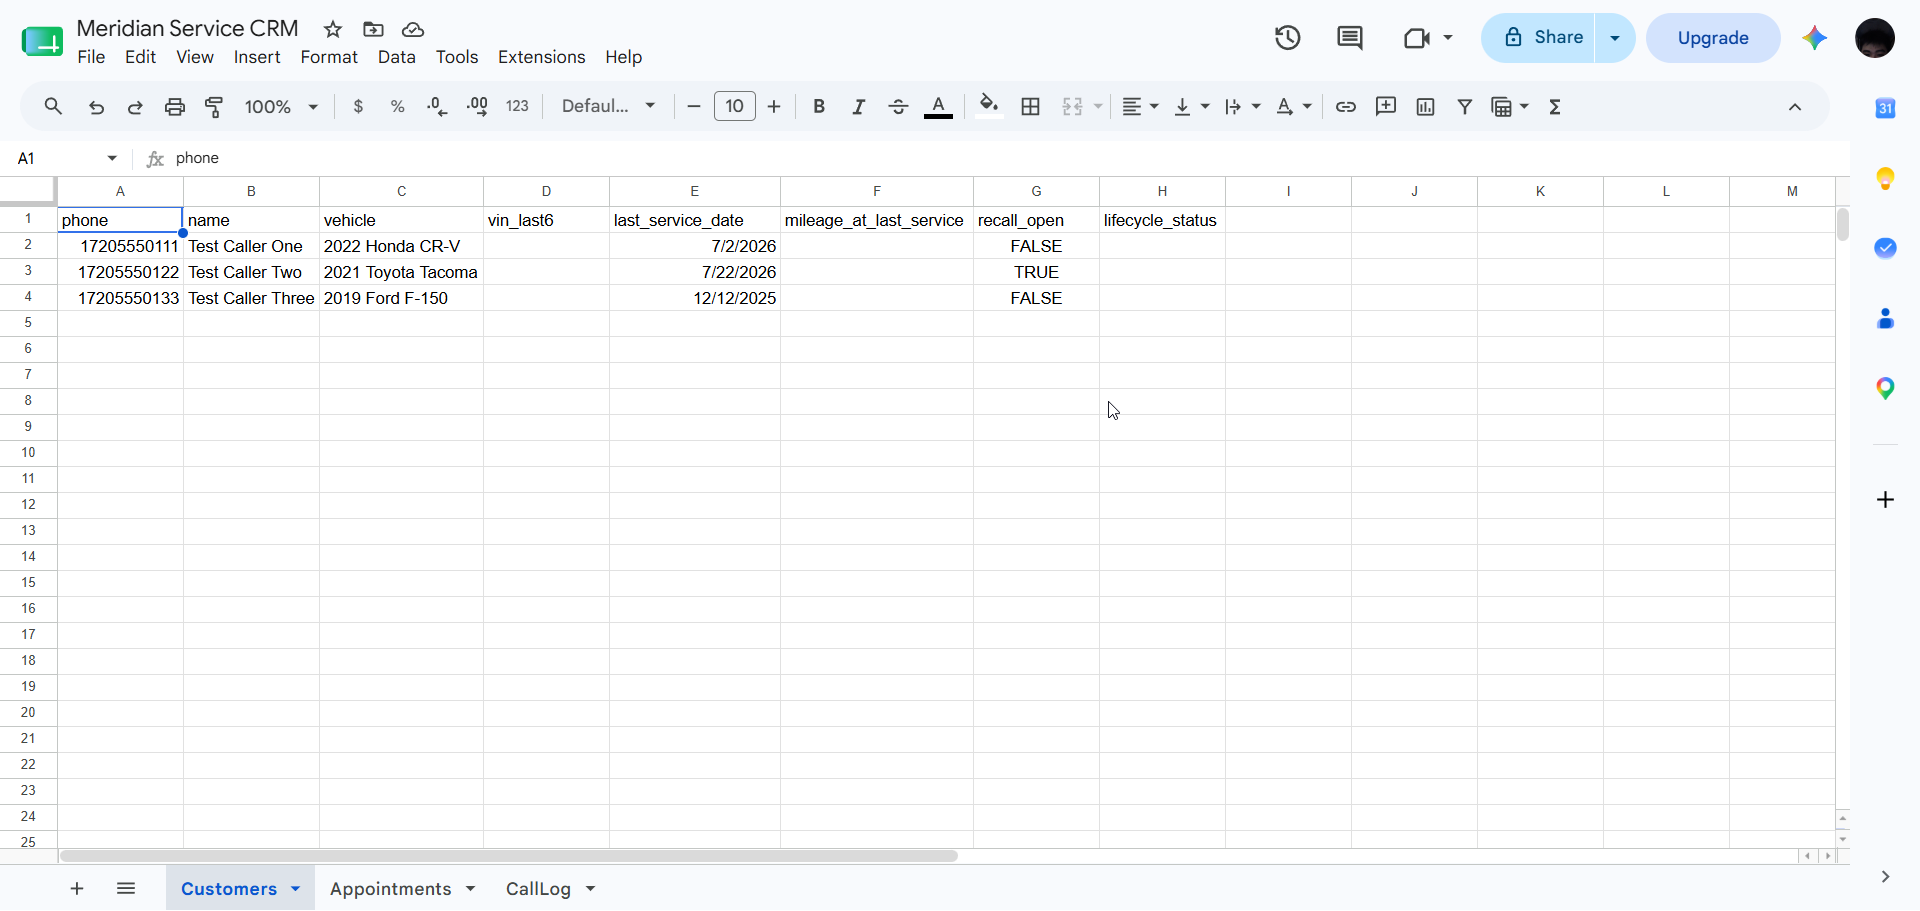The image size is (1920, 911).
Task: Open all comments panel
Action: click(x=1350, y=38)
